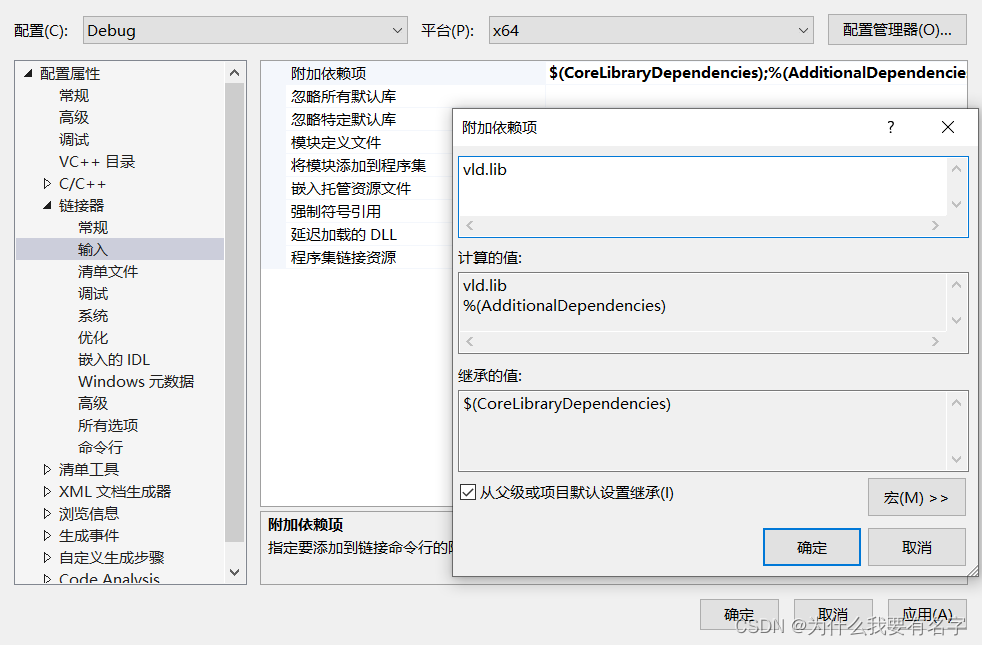Select 输入 under the linker section
This screenshot has width=982, height=645.
click(91, 249)
